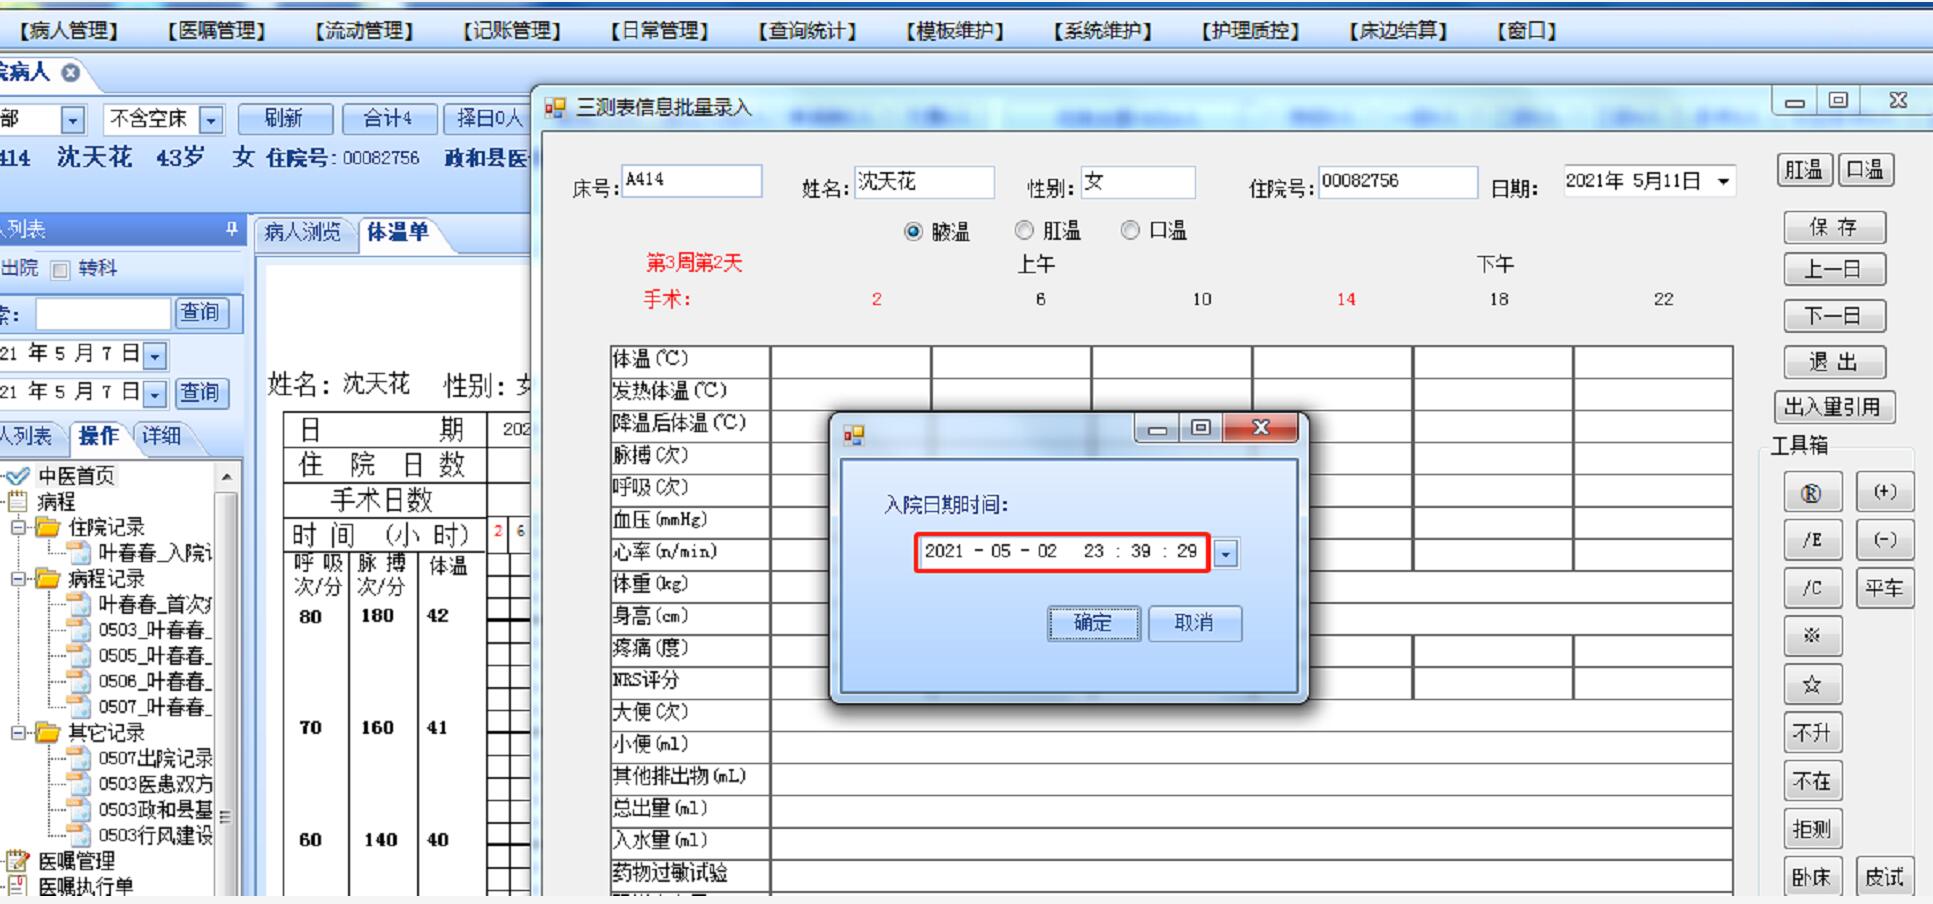Screen dimensions: 1933x904
Task: Open the second 5月7日 date dropdown
Action: tap(154, 393)
